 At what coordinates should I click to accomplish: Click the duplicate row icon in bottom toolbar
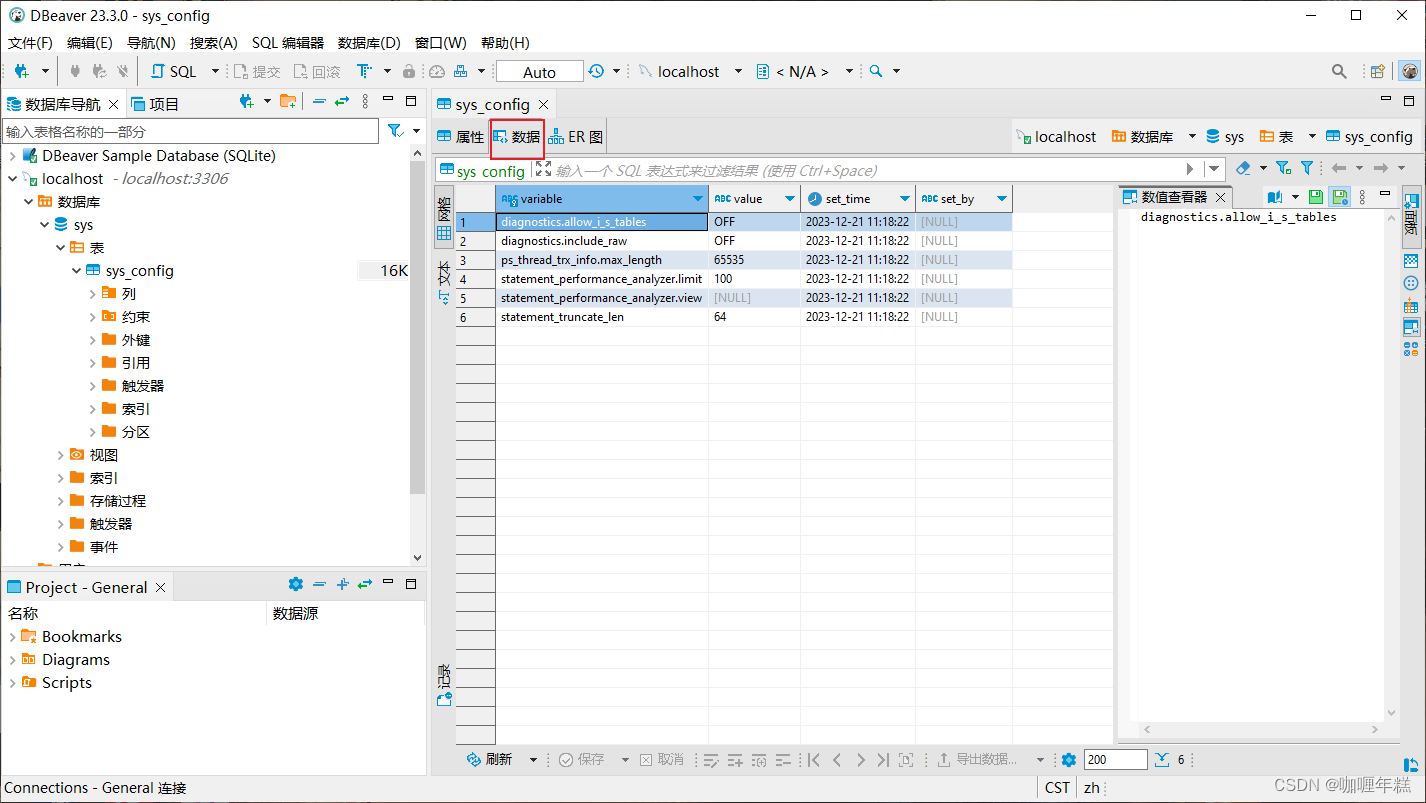(759, 760)
